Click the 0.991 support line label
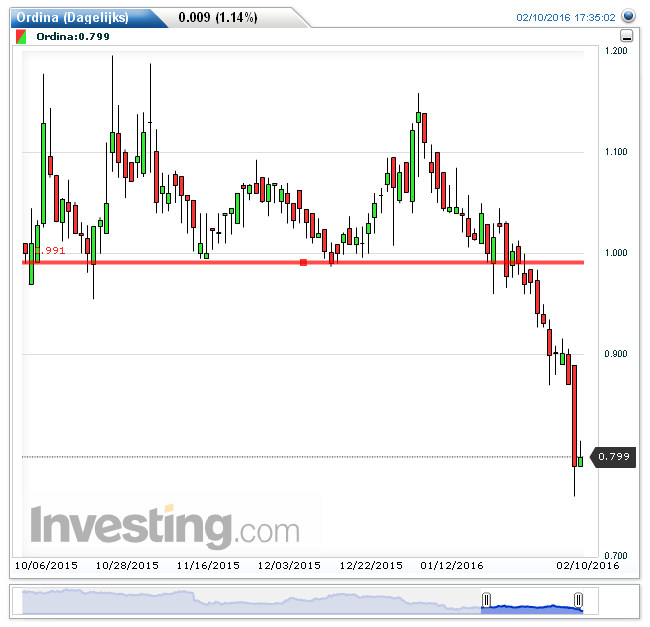The height and width of the screenshot is (627, 650). coord(50,250)
